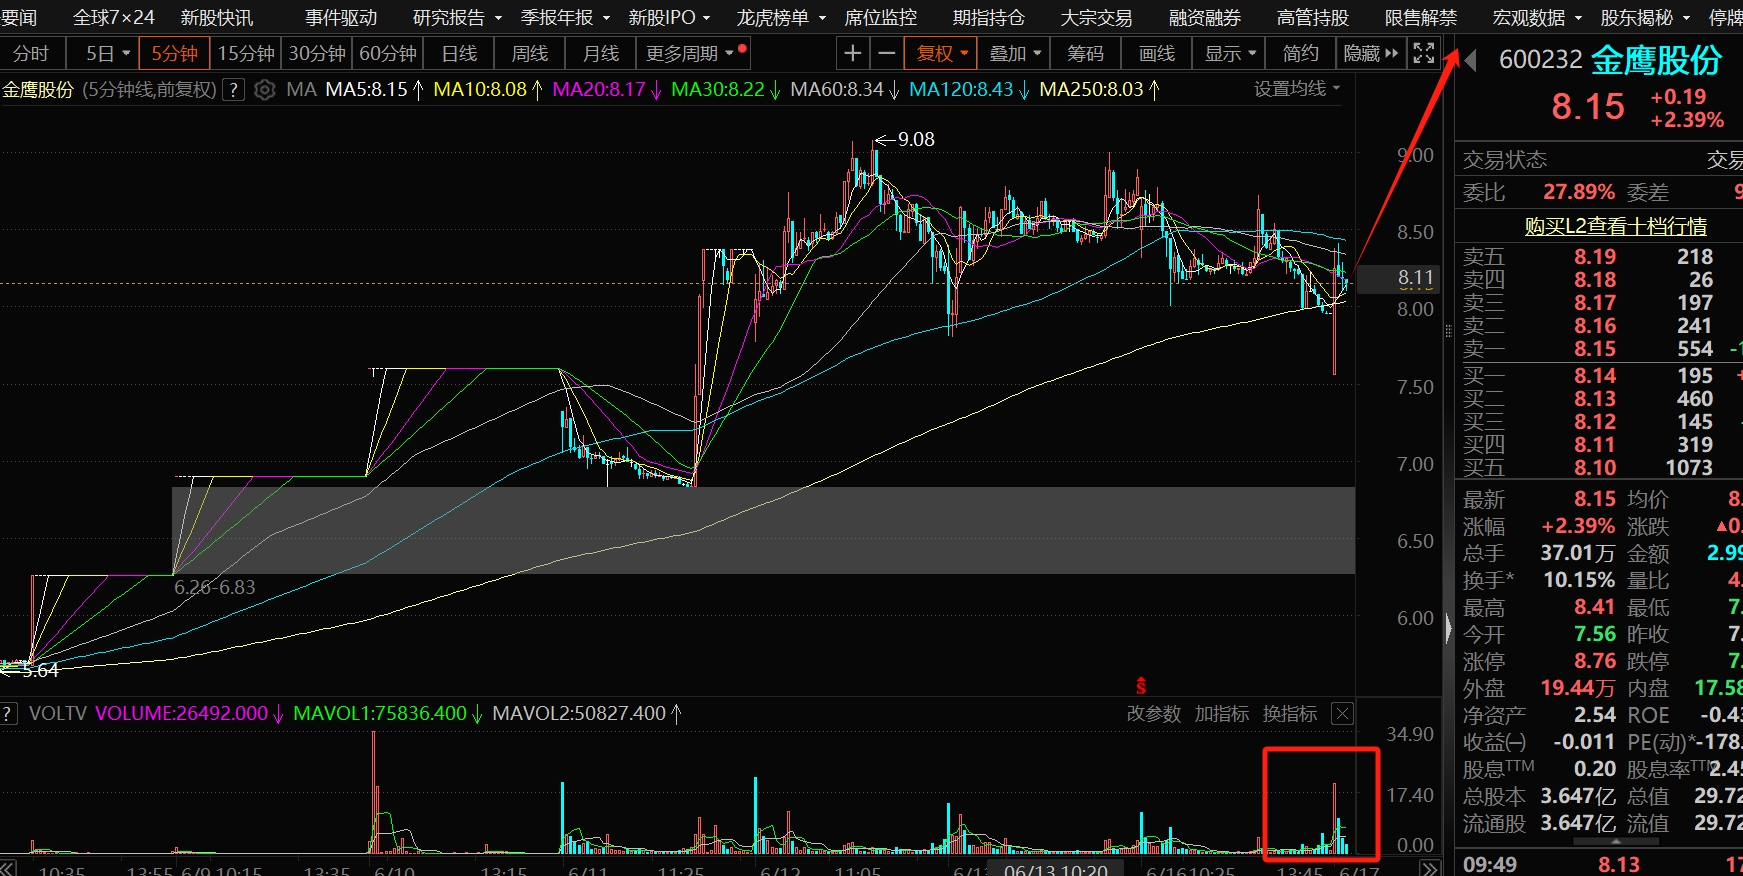Open the 显示 display dropdown
The width and height of the screenshot is (1743, 876).
(1230, 53)
